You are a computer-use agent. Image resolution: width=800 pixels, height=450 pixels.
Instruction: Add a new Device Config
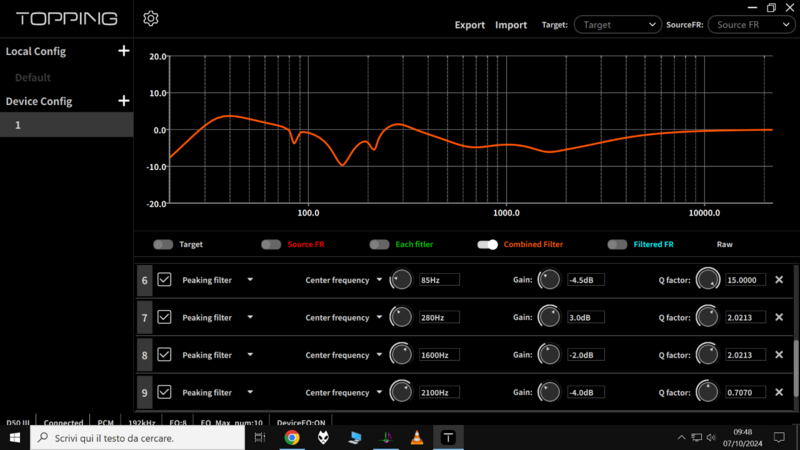(x=124, y=101)
